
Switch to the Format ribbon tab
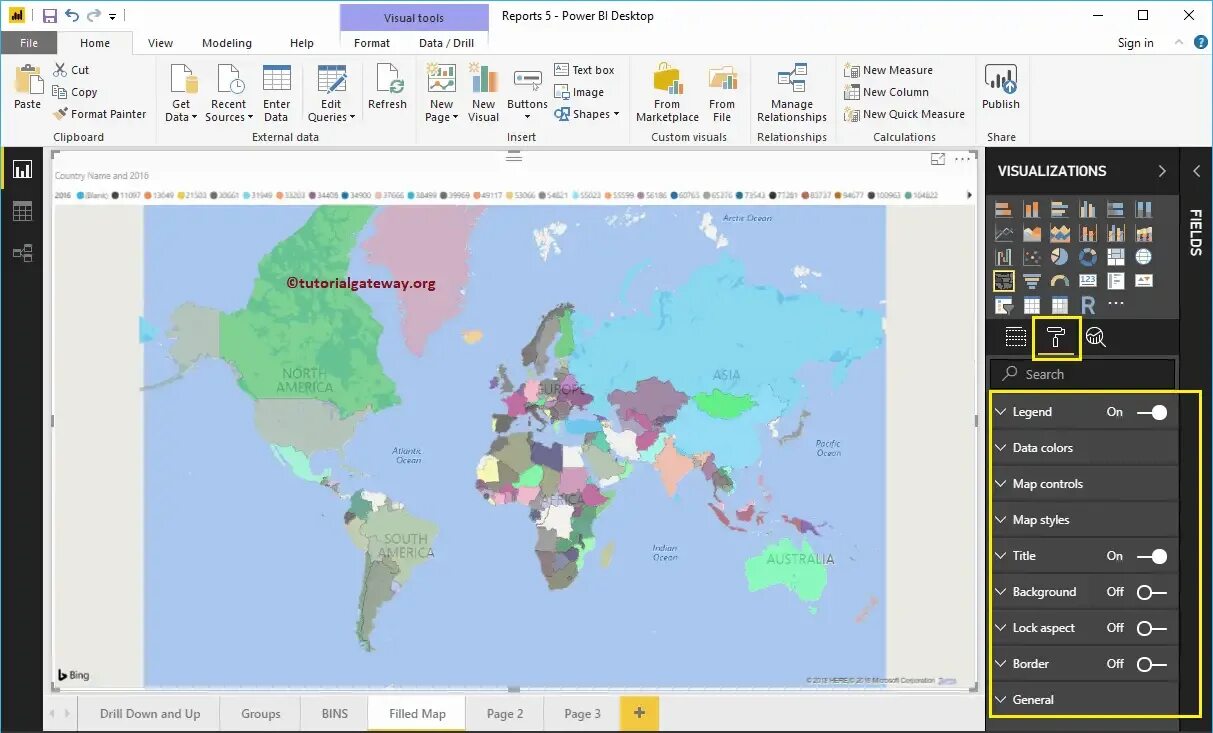click(x=372, y=43)
